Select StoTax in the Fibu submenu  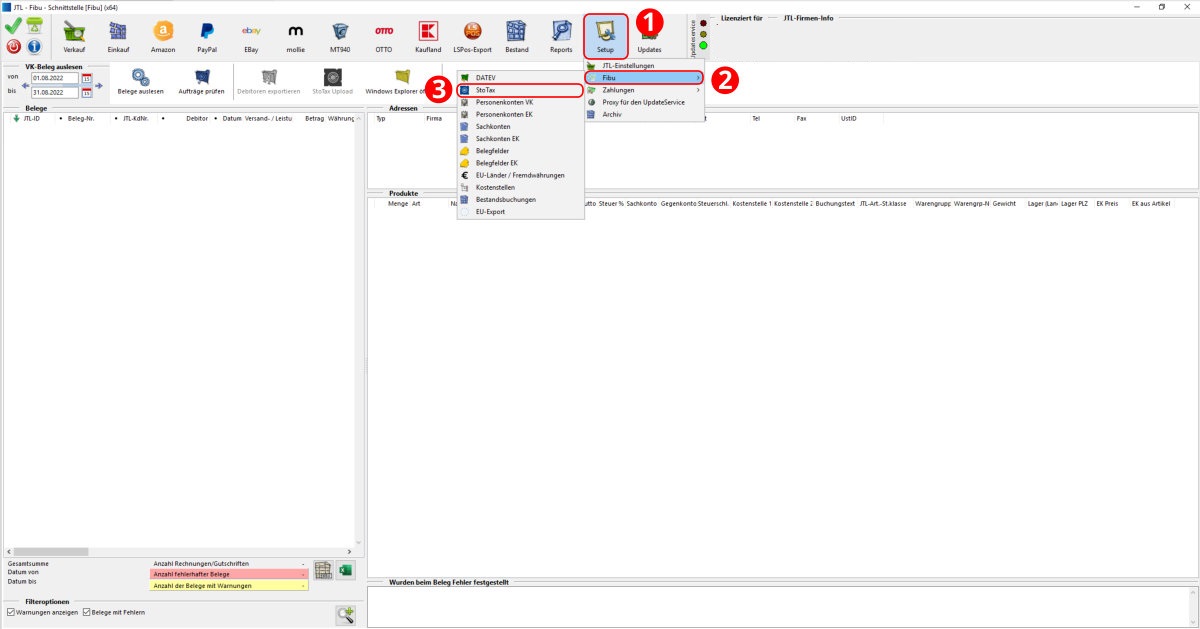pos(519,90)
